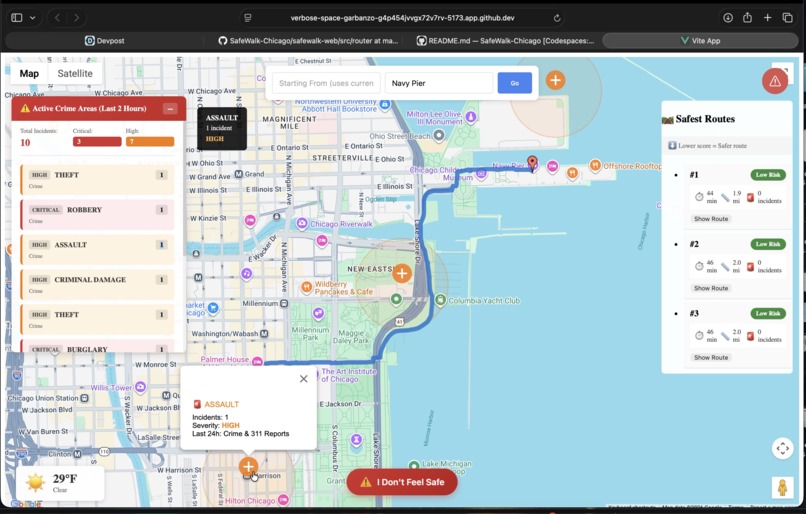Select the HIGH ASSAULT crime row
The width and height of the screenshot is (806, 514).
98,249
